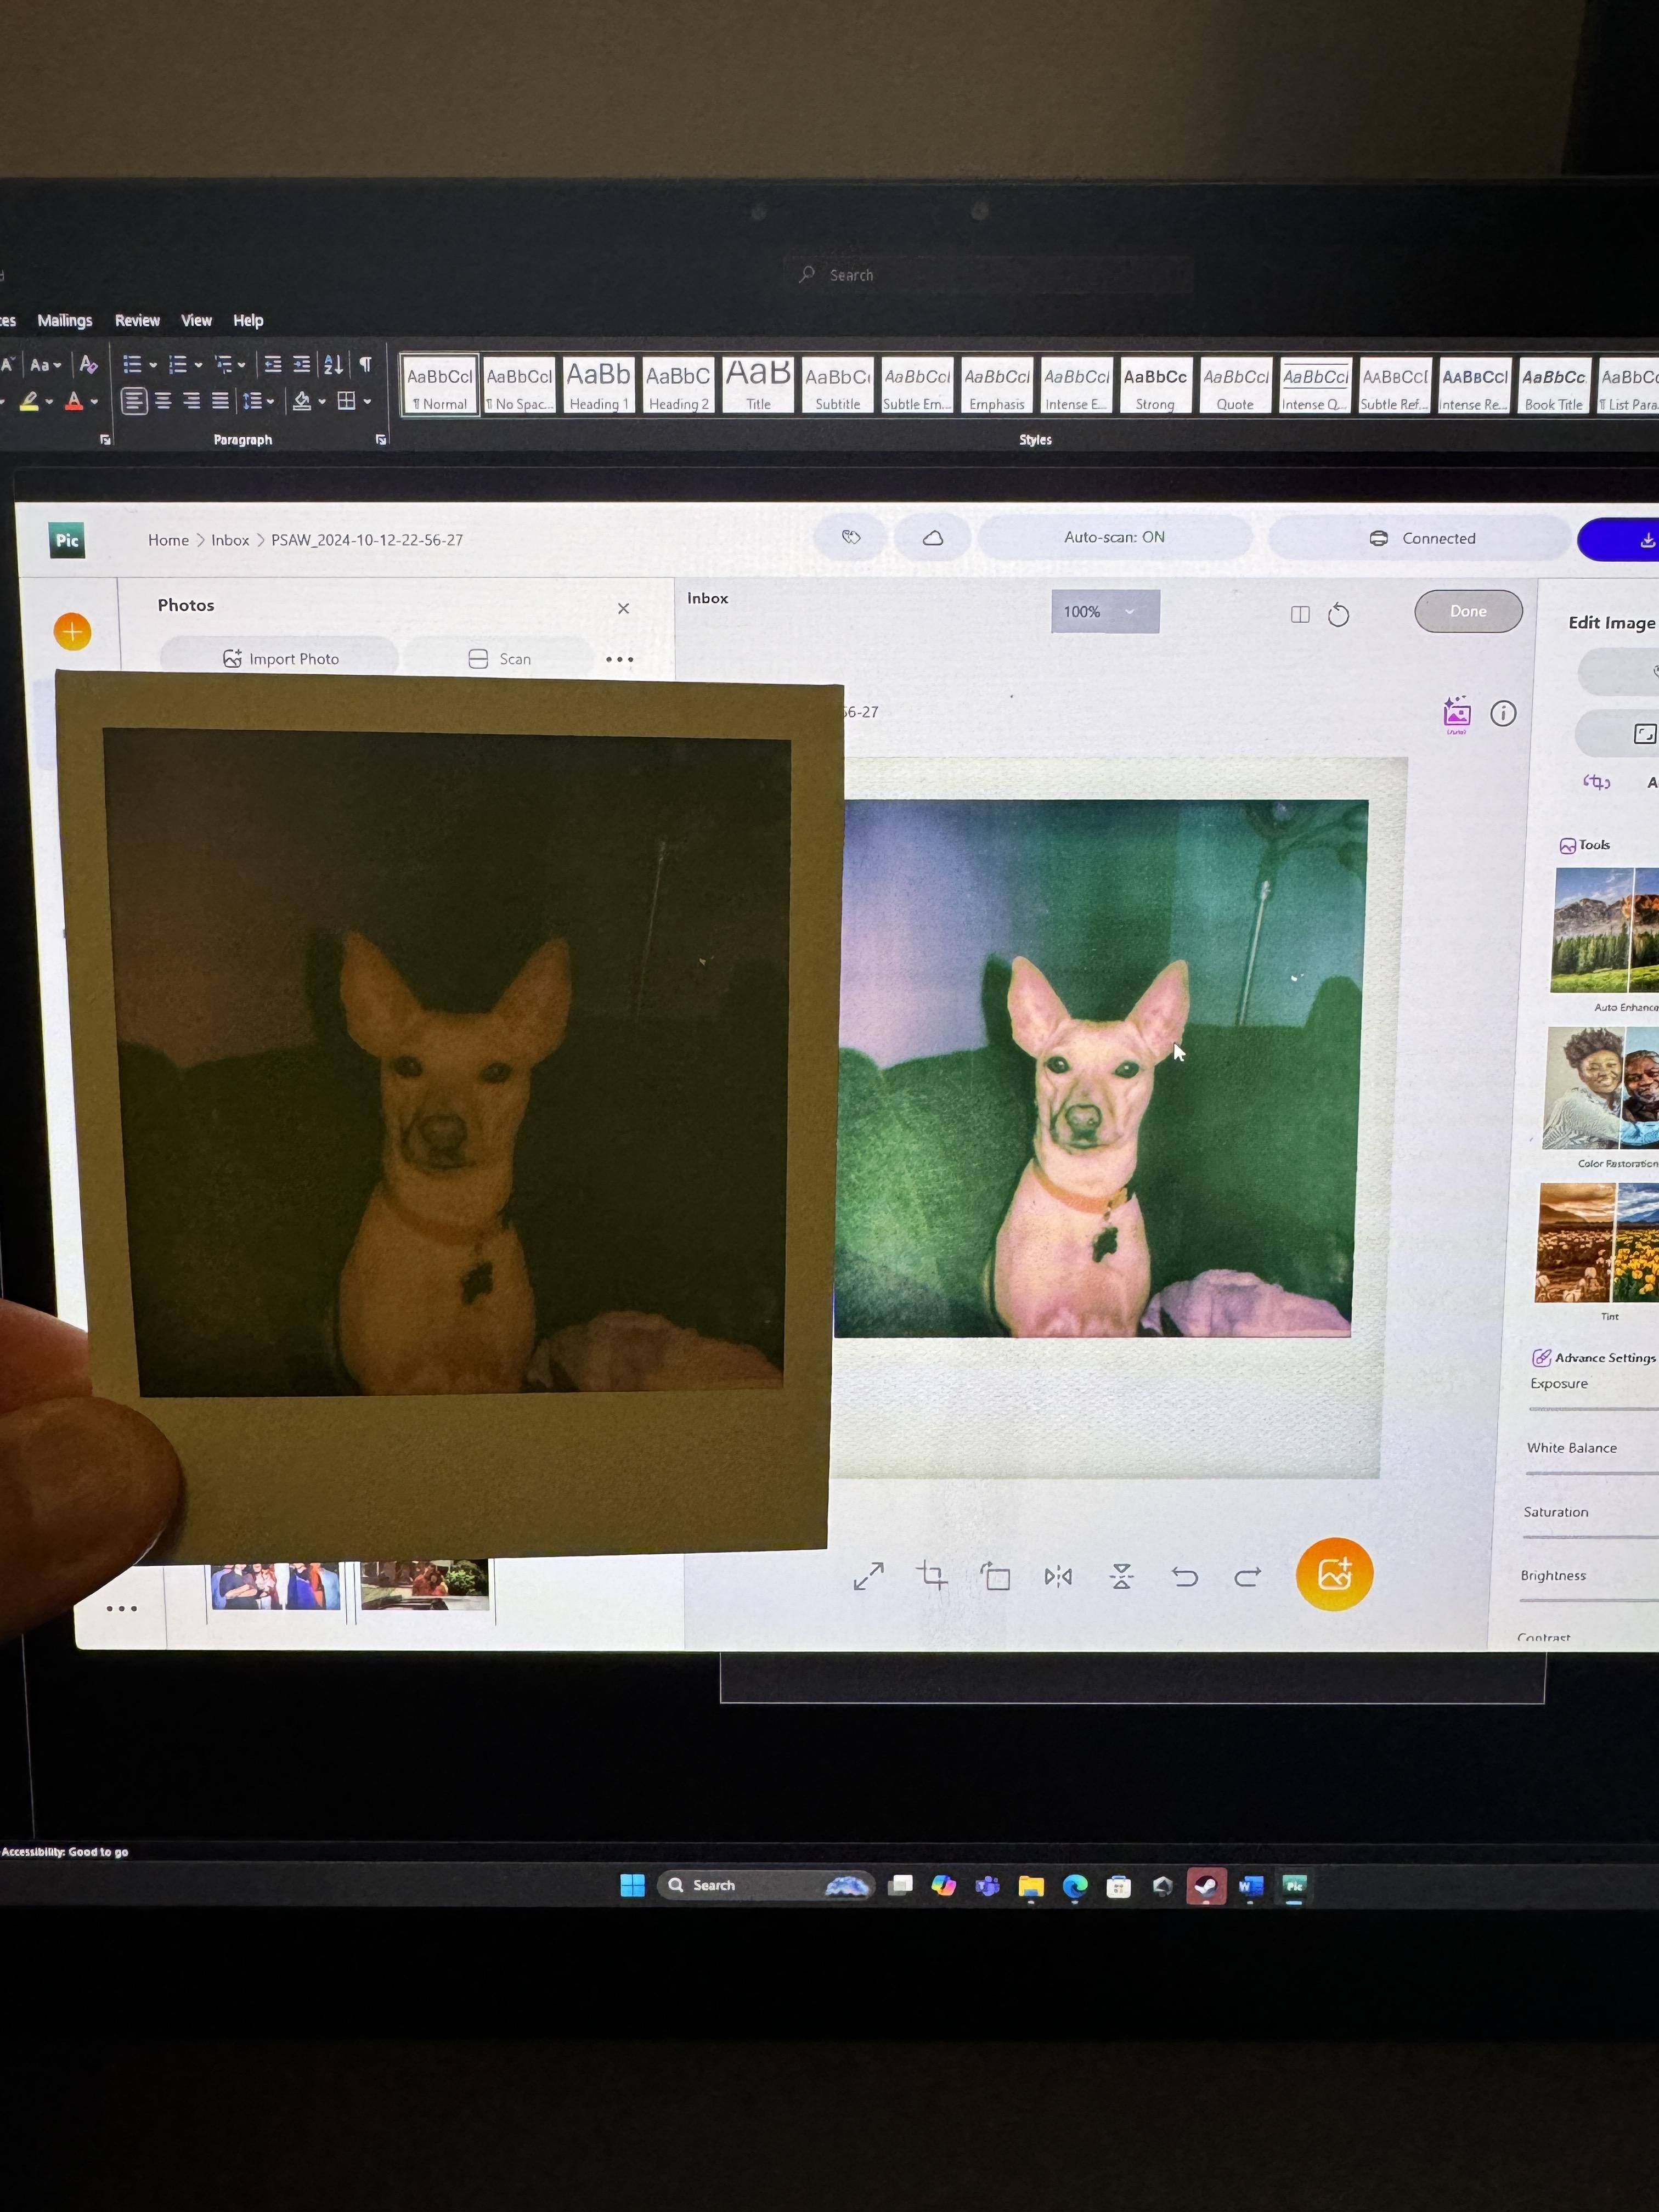This screenshot has width=1659, height=2212.
Task: Click the orange add photo button
Action: [1334, 1574]
